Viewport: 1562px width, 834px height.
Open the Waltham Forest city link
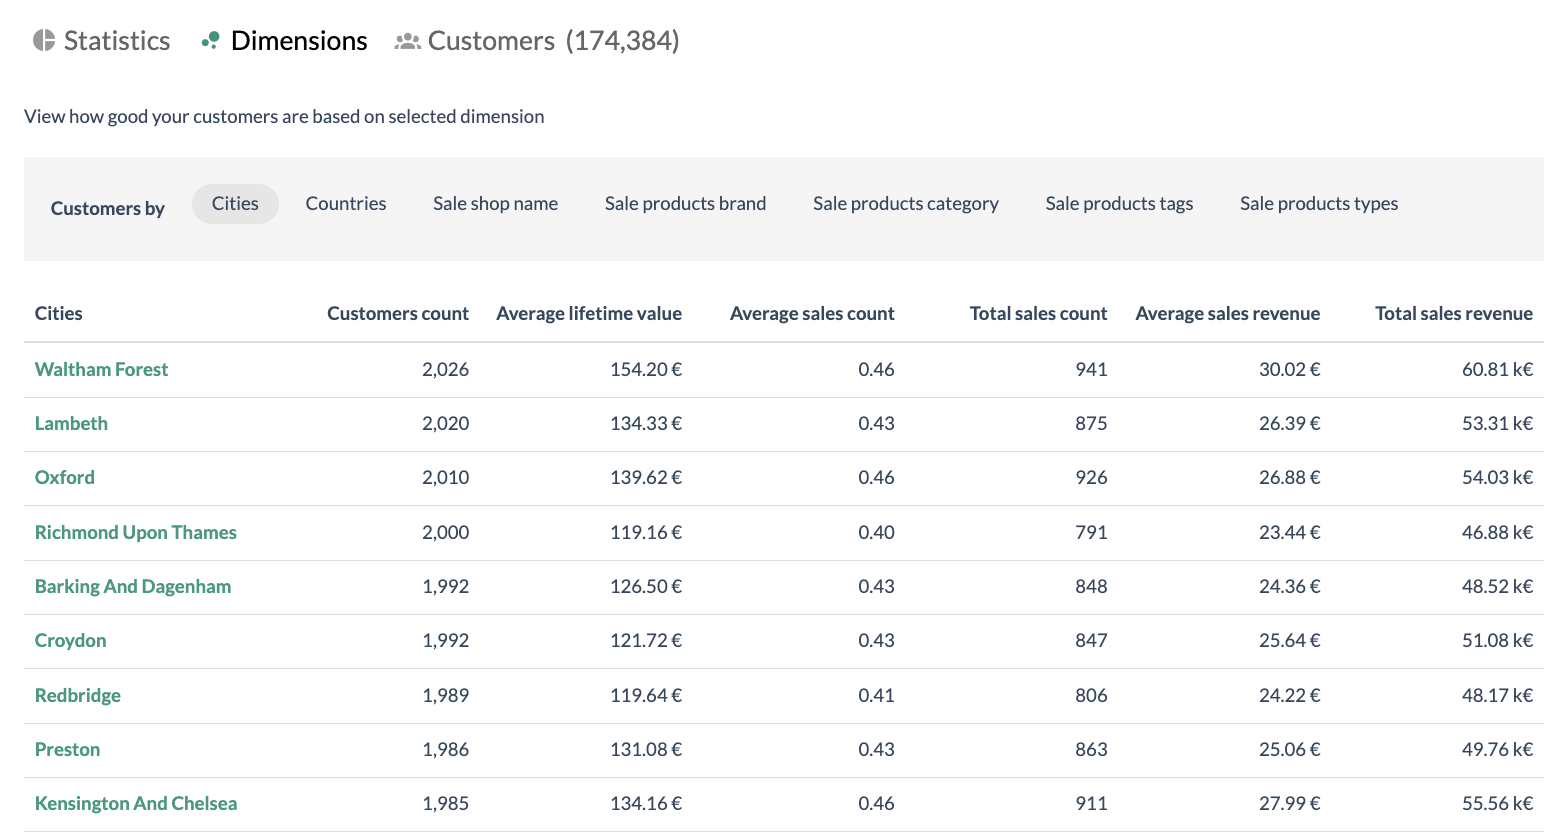101,369
